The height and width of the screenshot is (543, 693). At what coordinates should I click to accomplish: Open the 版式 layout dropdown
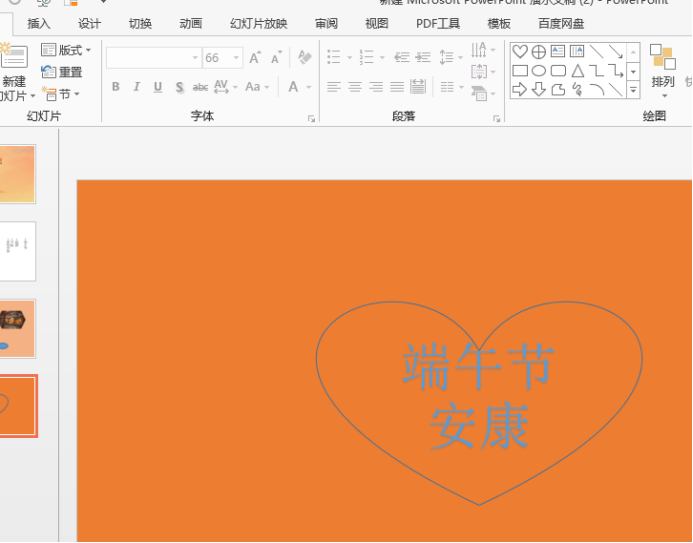[x=66, y=50]
